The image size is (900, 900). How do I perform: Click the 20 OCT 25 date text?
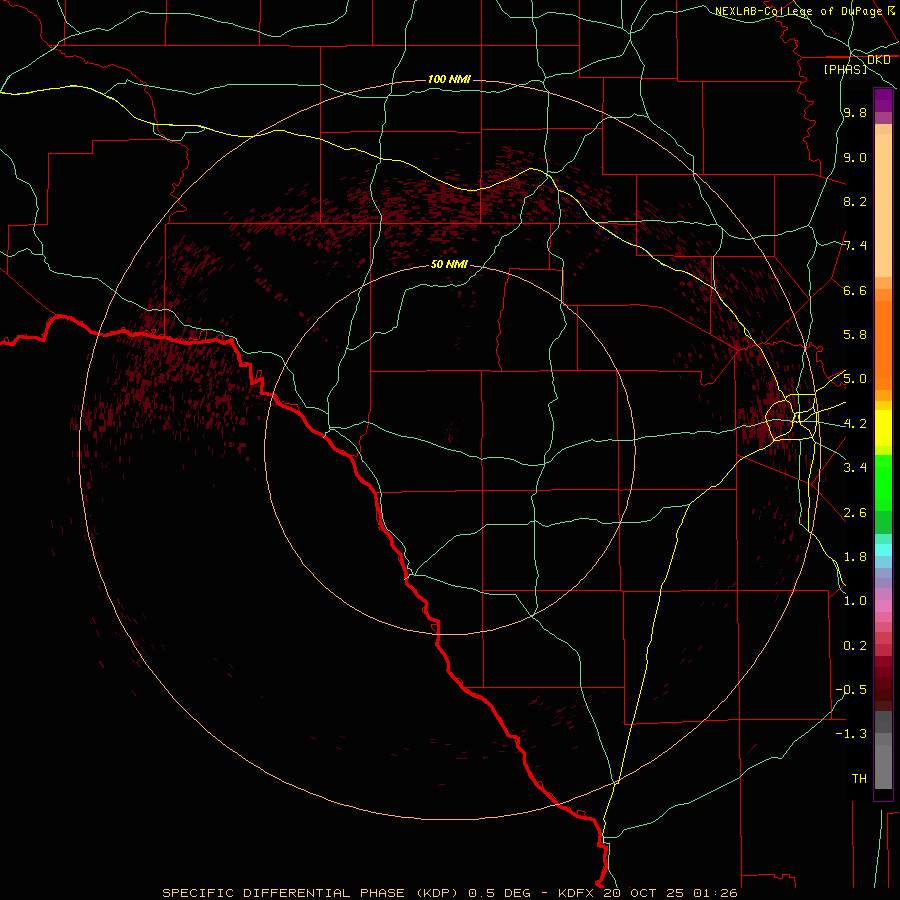pyautogui.click(x=644, y=893)
